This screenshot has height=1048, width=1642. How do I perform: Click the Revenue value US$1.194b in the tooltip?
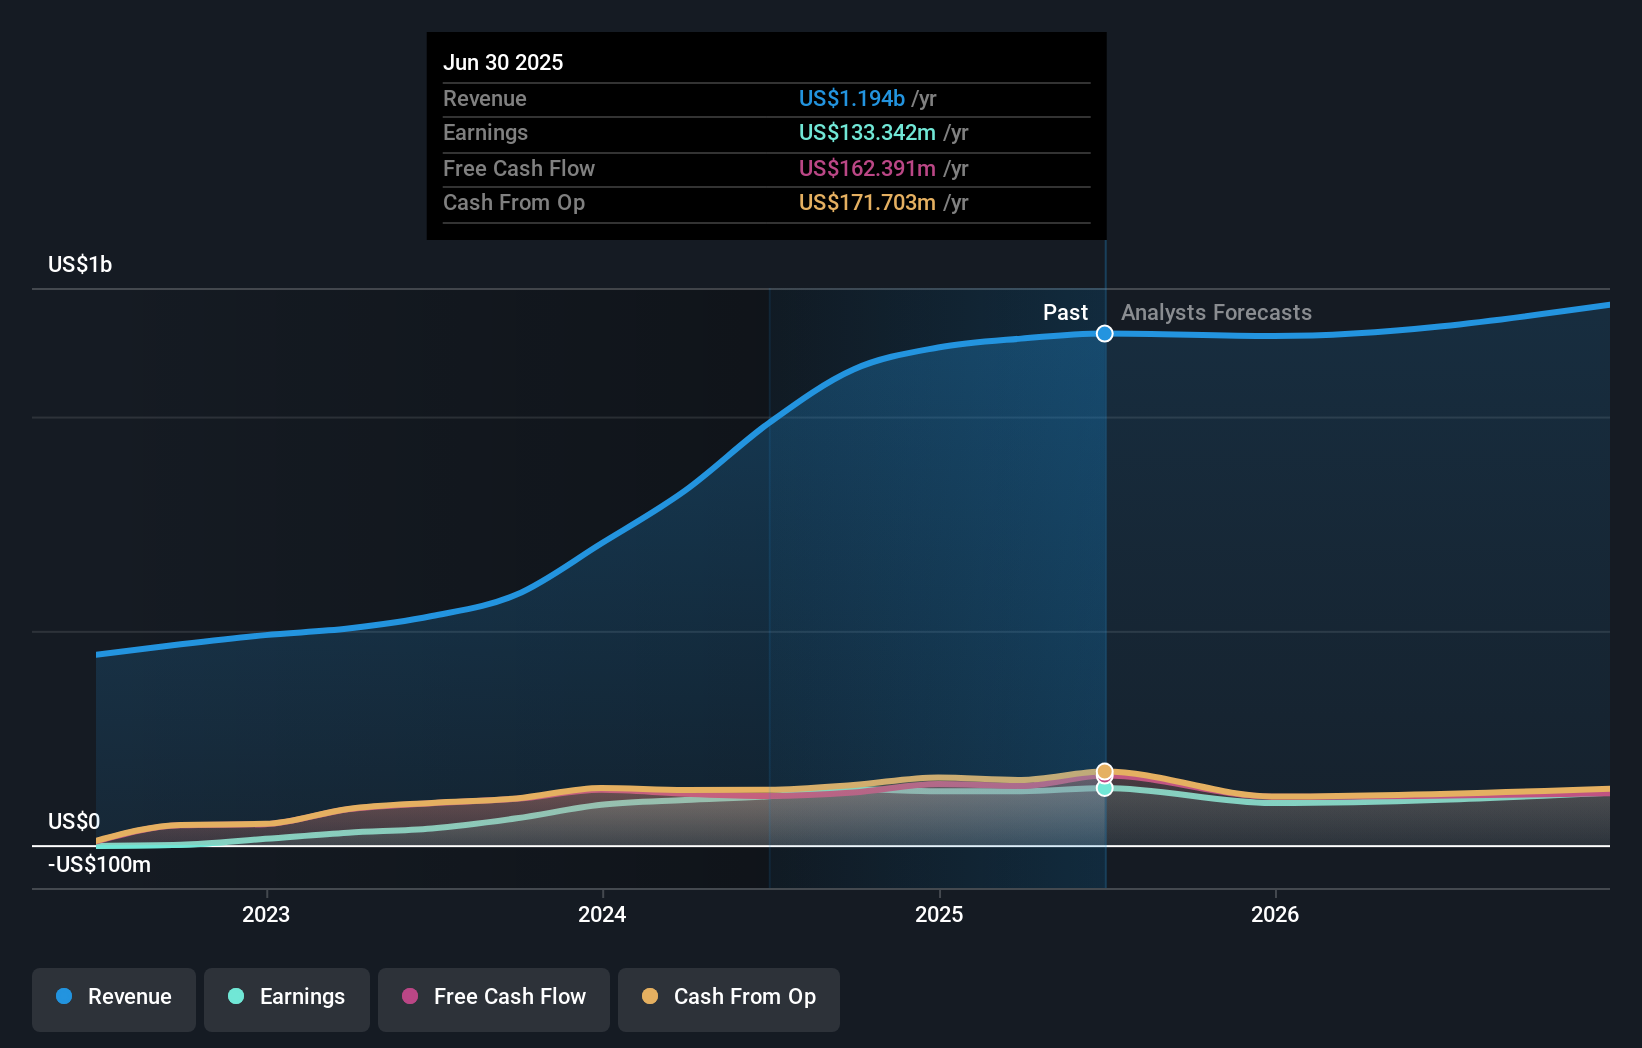(850, 99)
